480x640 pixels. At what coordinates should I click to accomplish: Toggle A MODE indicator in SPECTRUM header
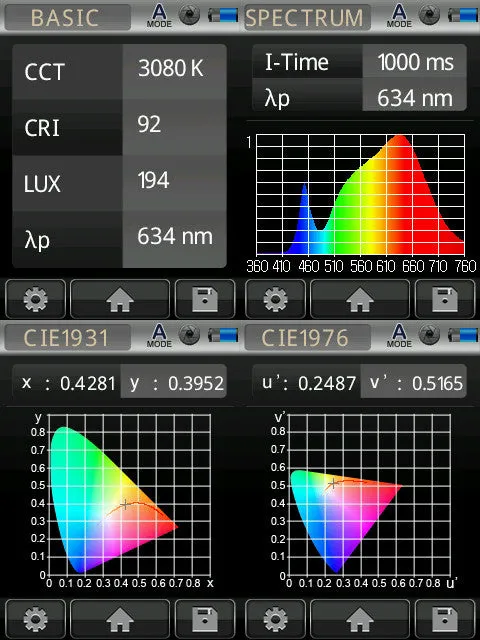(399, 16)
